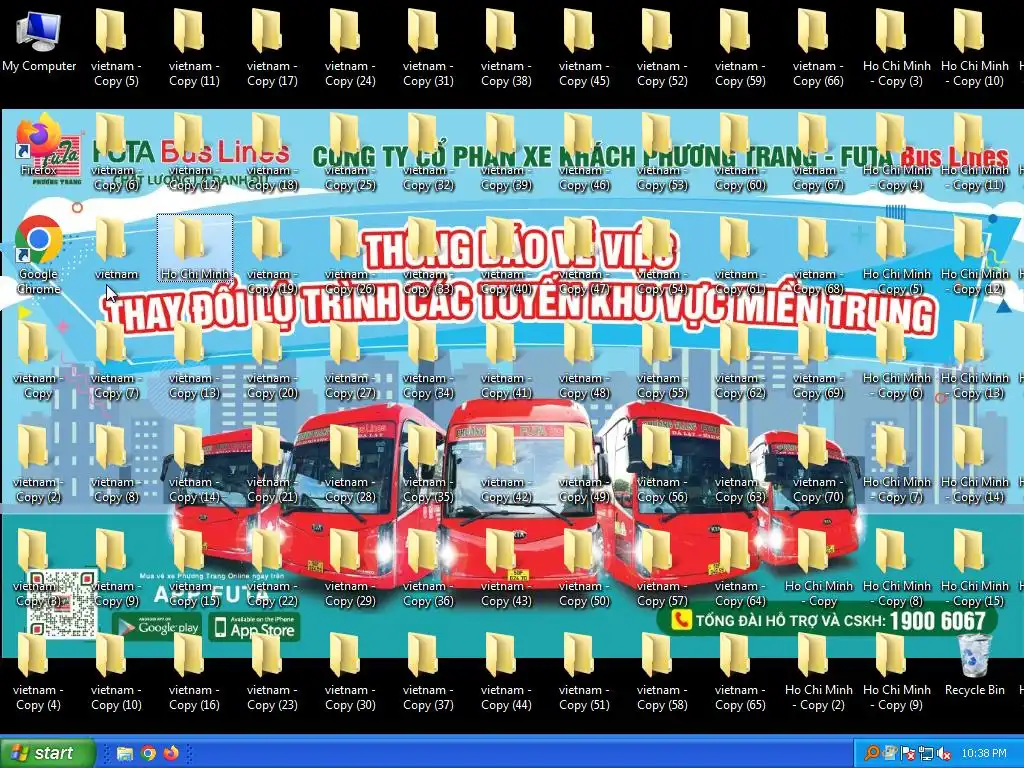Screen dimensions: 1024x768
Task: Select folder 'vietnam - Copy (22)'
Action: click(272, 568)
